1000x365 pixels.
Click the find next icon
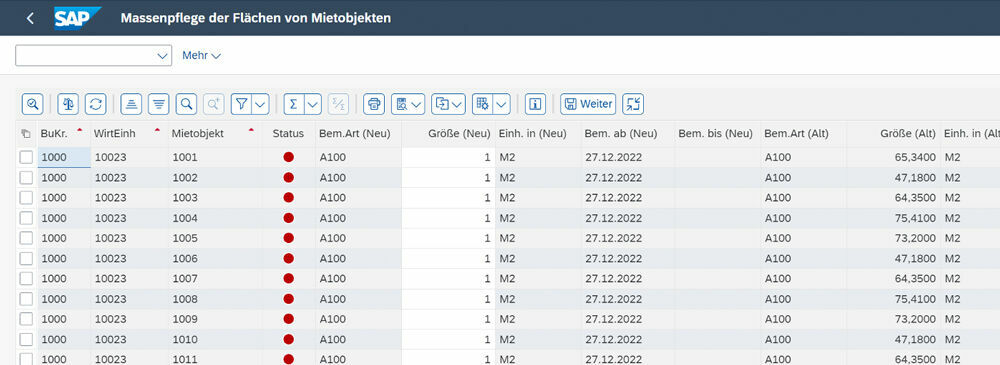point(214,104)
